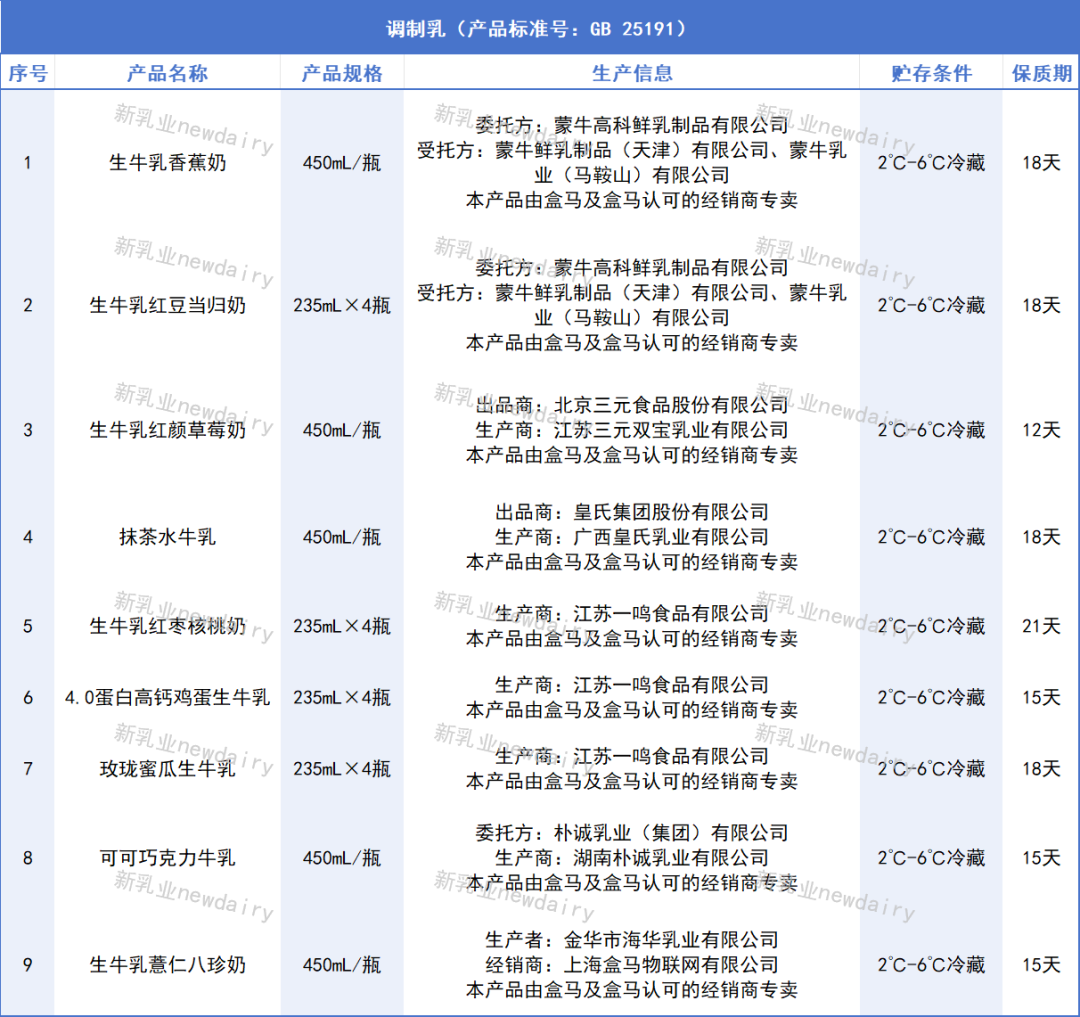This screenshot has width=1080, height=1017.
Task: Select the 贮存条件 column header
Action: (931, 73)
